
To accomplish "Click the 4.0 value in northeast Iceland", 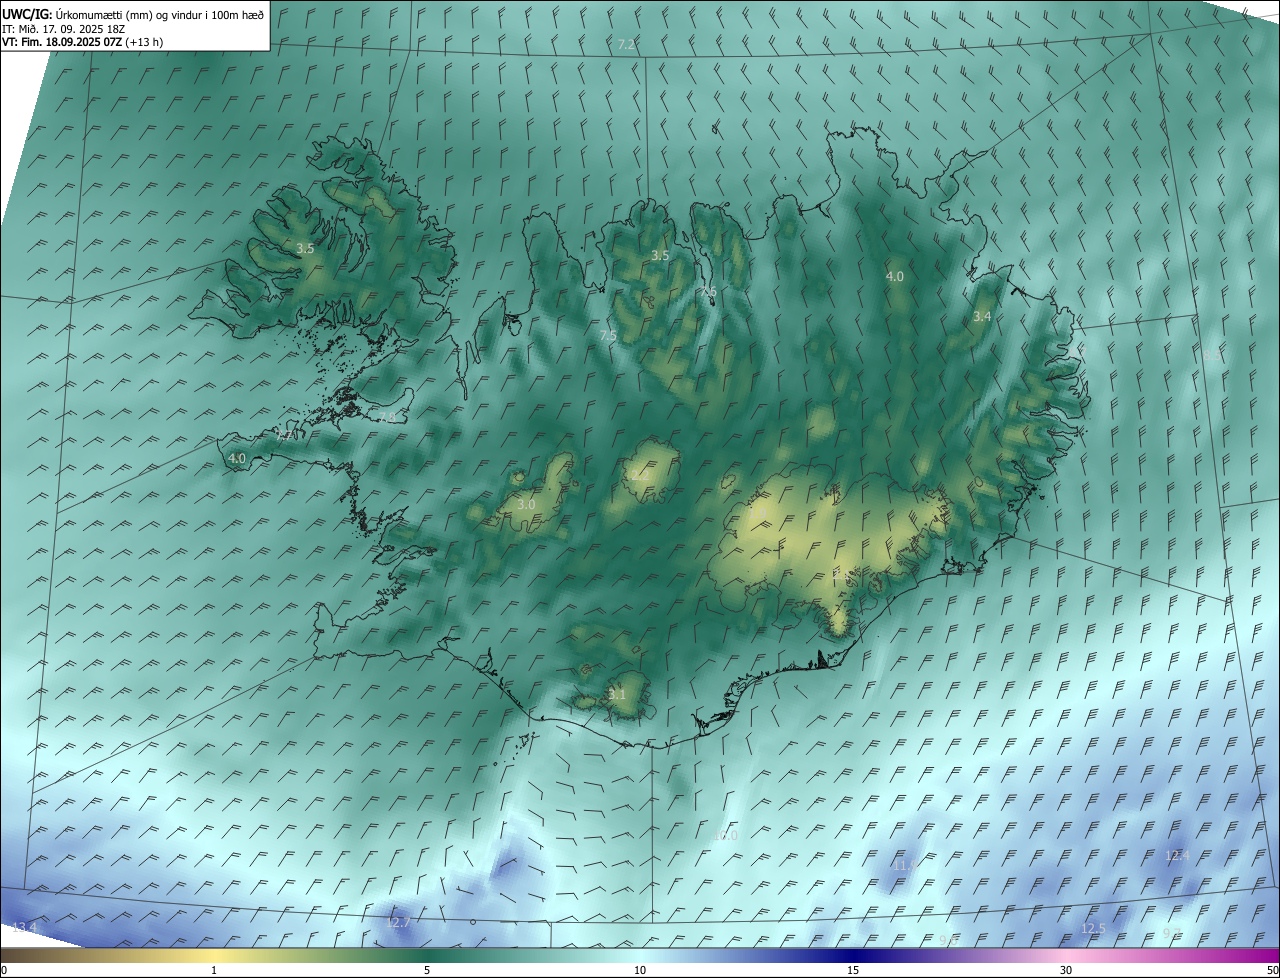I will pos(895,276).
